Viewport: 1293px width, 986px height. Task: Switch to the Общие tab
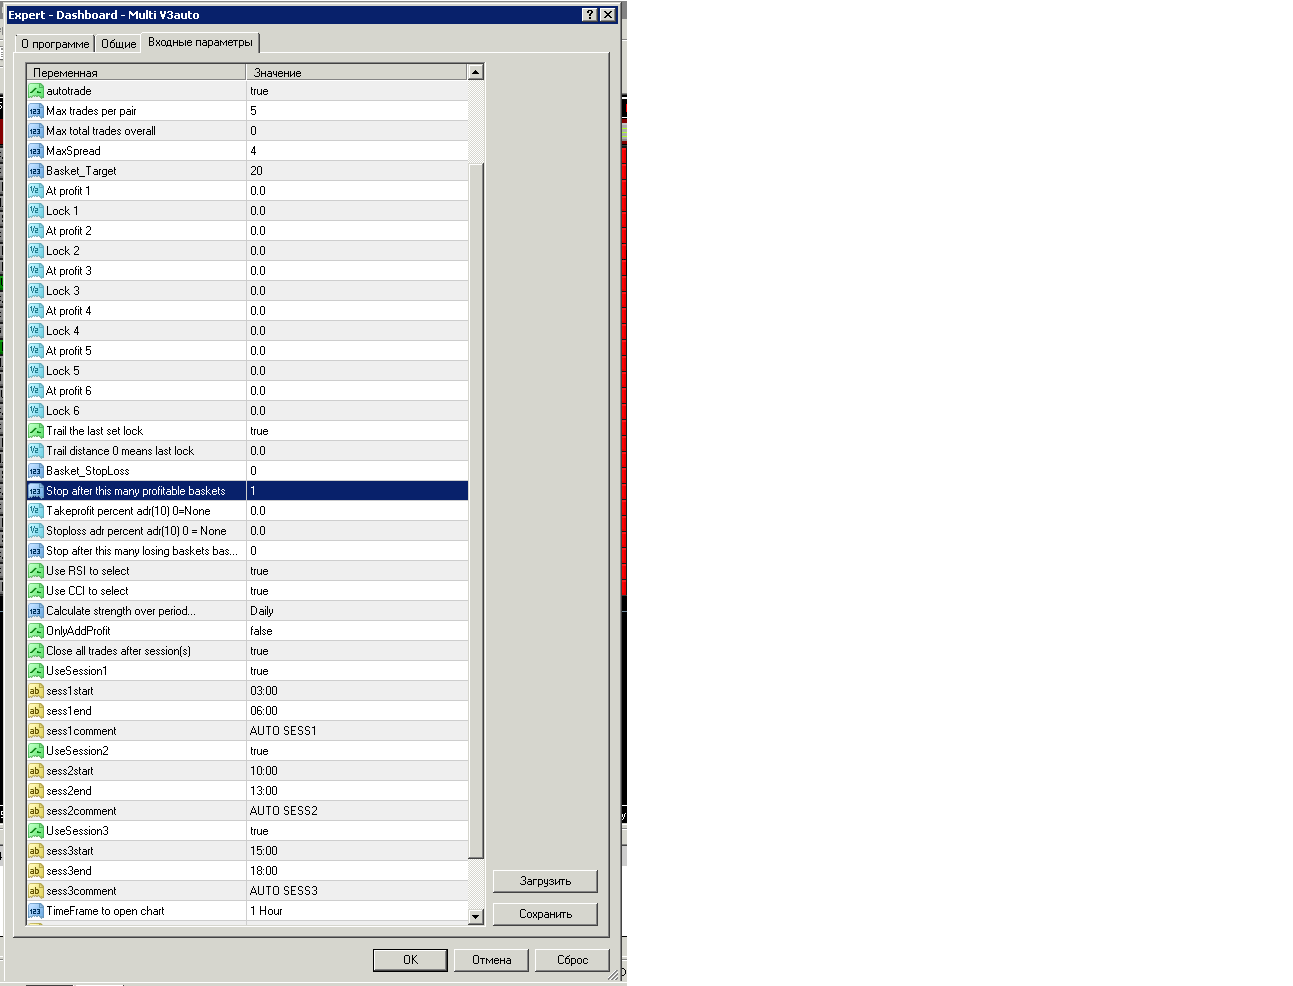click(x=118, y=44)
